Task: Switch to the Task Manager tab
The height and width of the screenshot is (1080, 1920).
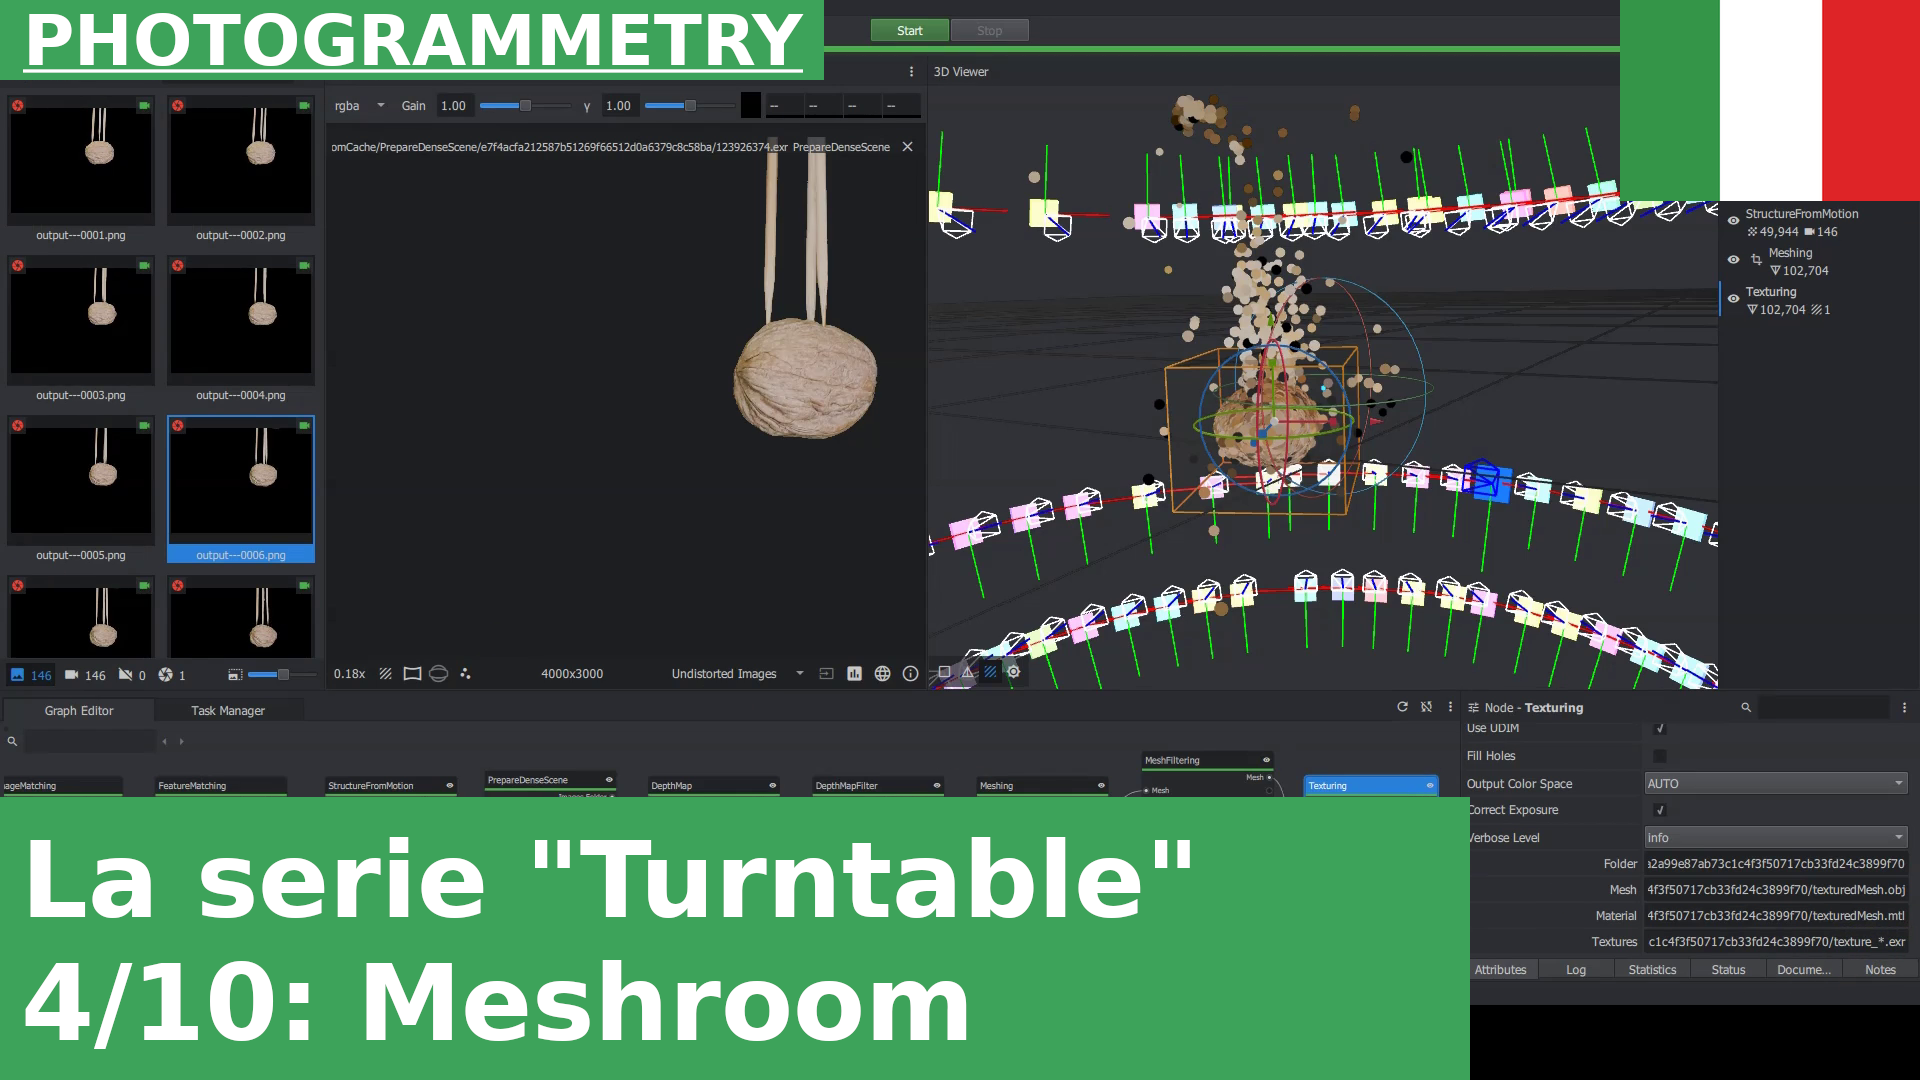Action: pos(228,711)
